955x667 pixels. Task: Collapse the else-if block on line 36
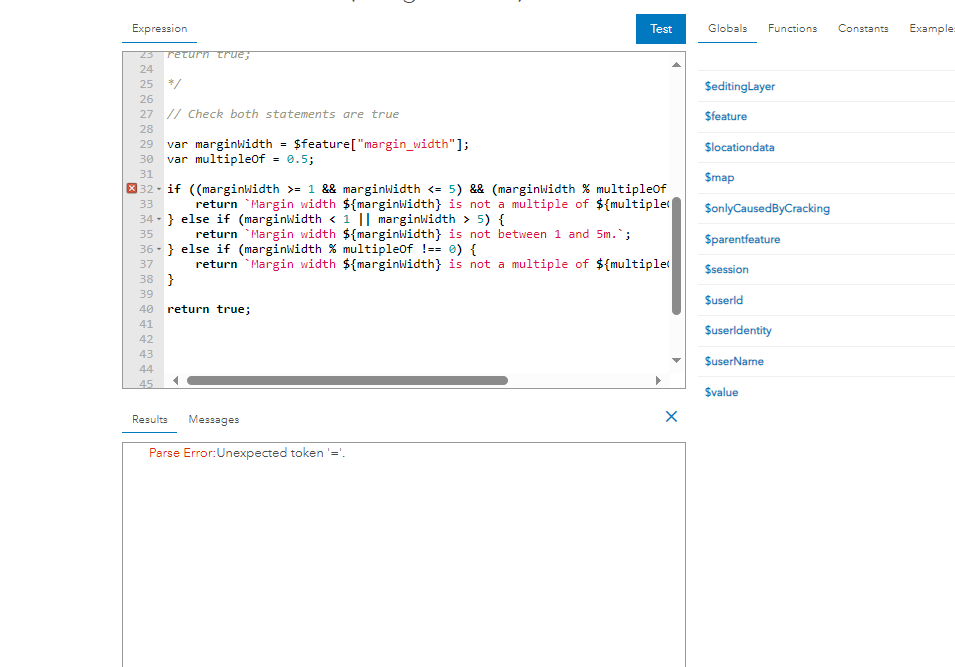157,248
